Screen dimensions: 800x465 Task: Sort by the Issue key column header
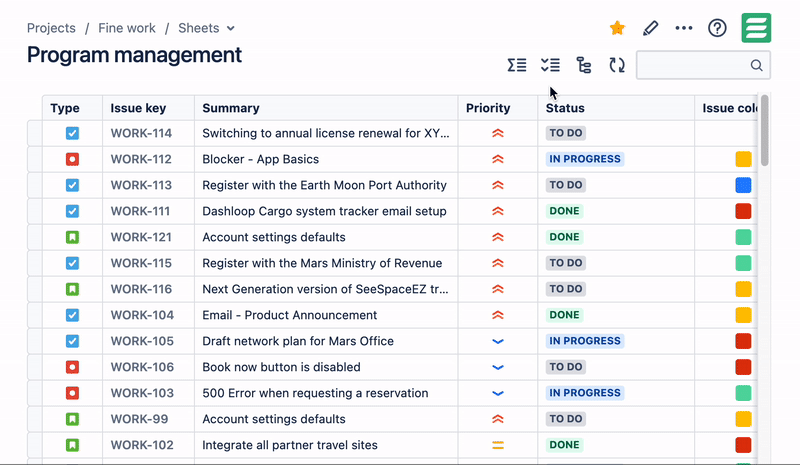(138, 108)
